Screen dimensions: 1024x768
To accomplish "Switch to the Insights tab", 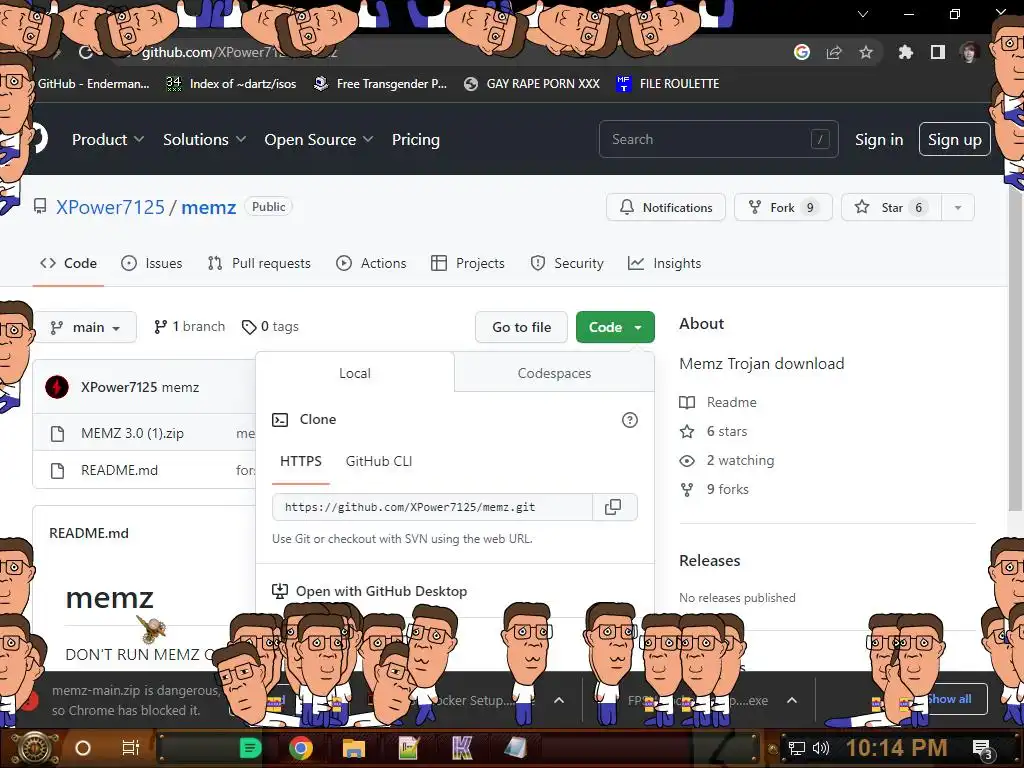I will (x=664, y=263).
